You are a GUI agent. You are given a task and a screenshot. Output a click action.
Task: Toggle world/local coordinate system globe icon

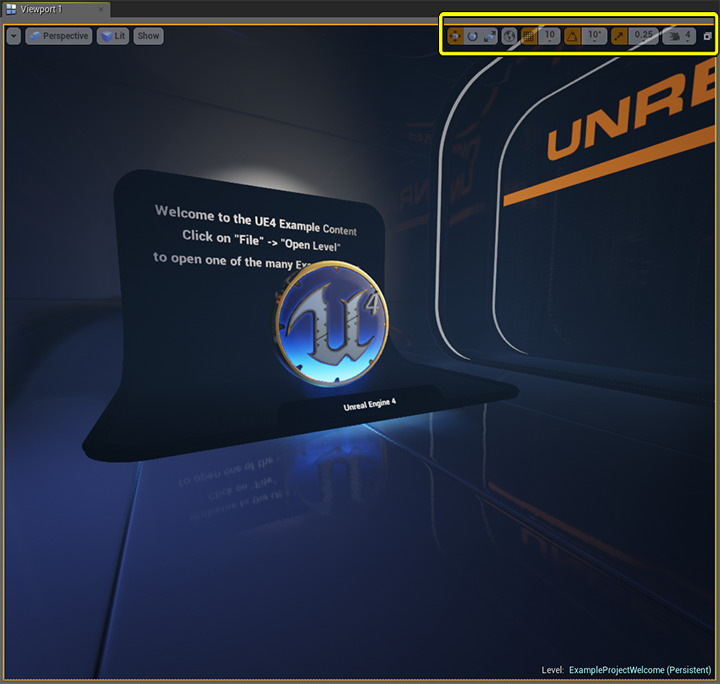coord(509,36)
